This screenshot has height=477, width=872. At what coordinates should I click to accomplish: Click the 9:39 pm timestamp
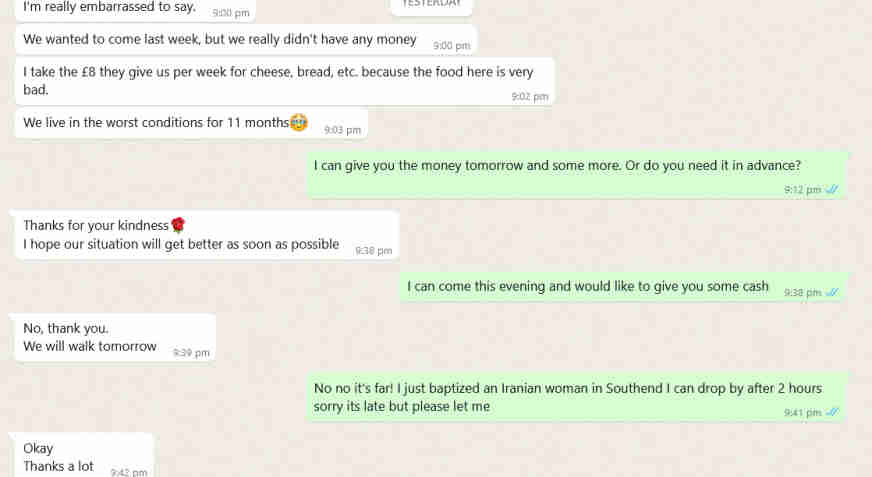point(191,352)
